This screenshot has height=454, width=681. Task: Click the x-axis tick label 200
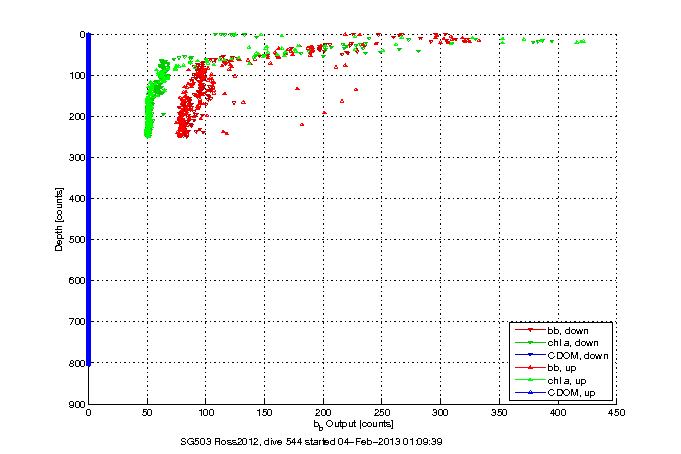coord(323,413)
